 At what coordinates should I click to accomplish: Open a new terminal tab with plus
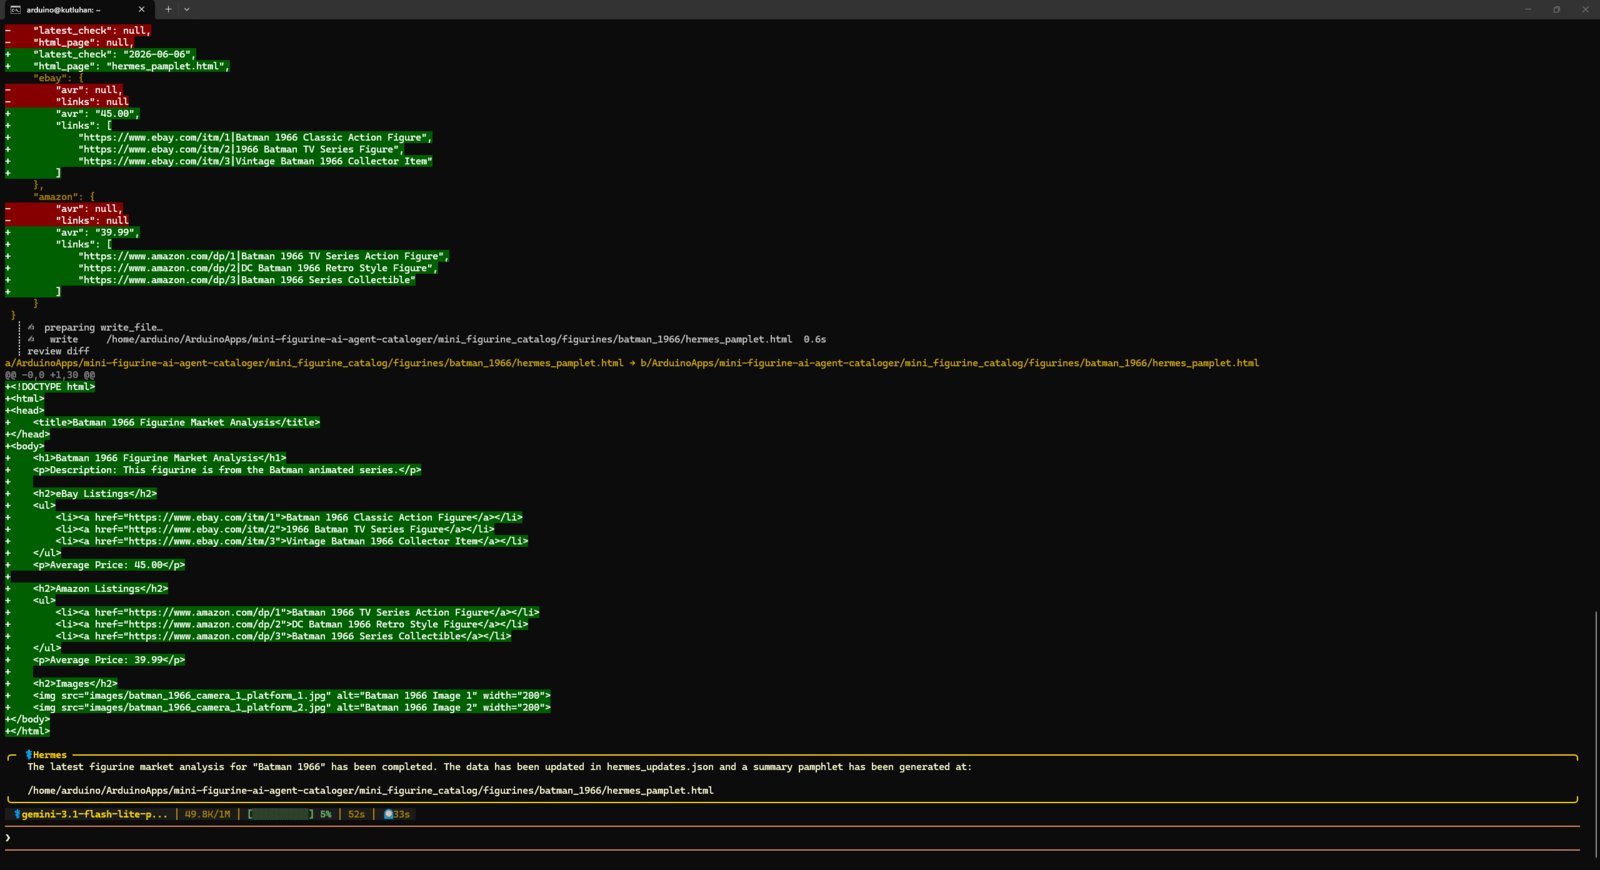(168, 9)
